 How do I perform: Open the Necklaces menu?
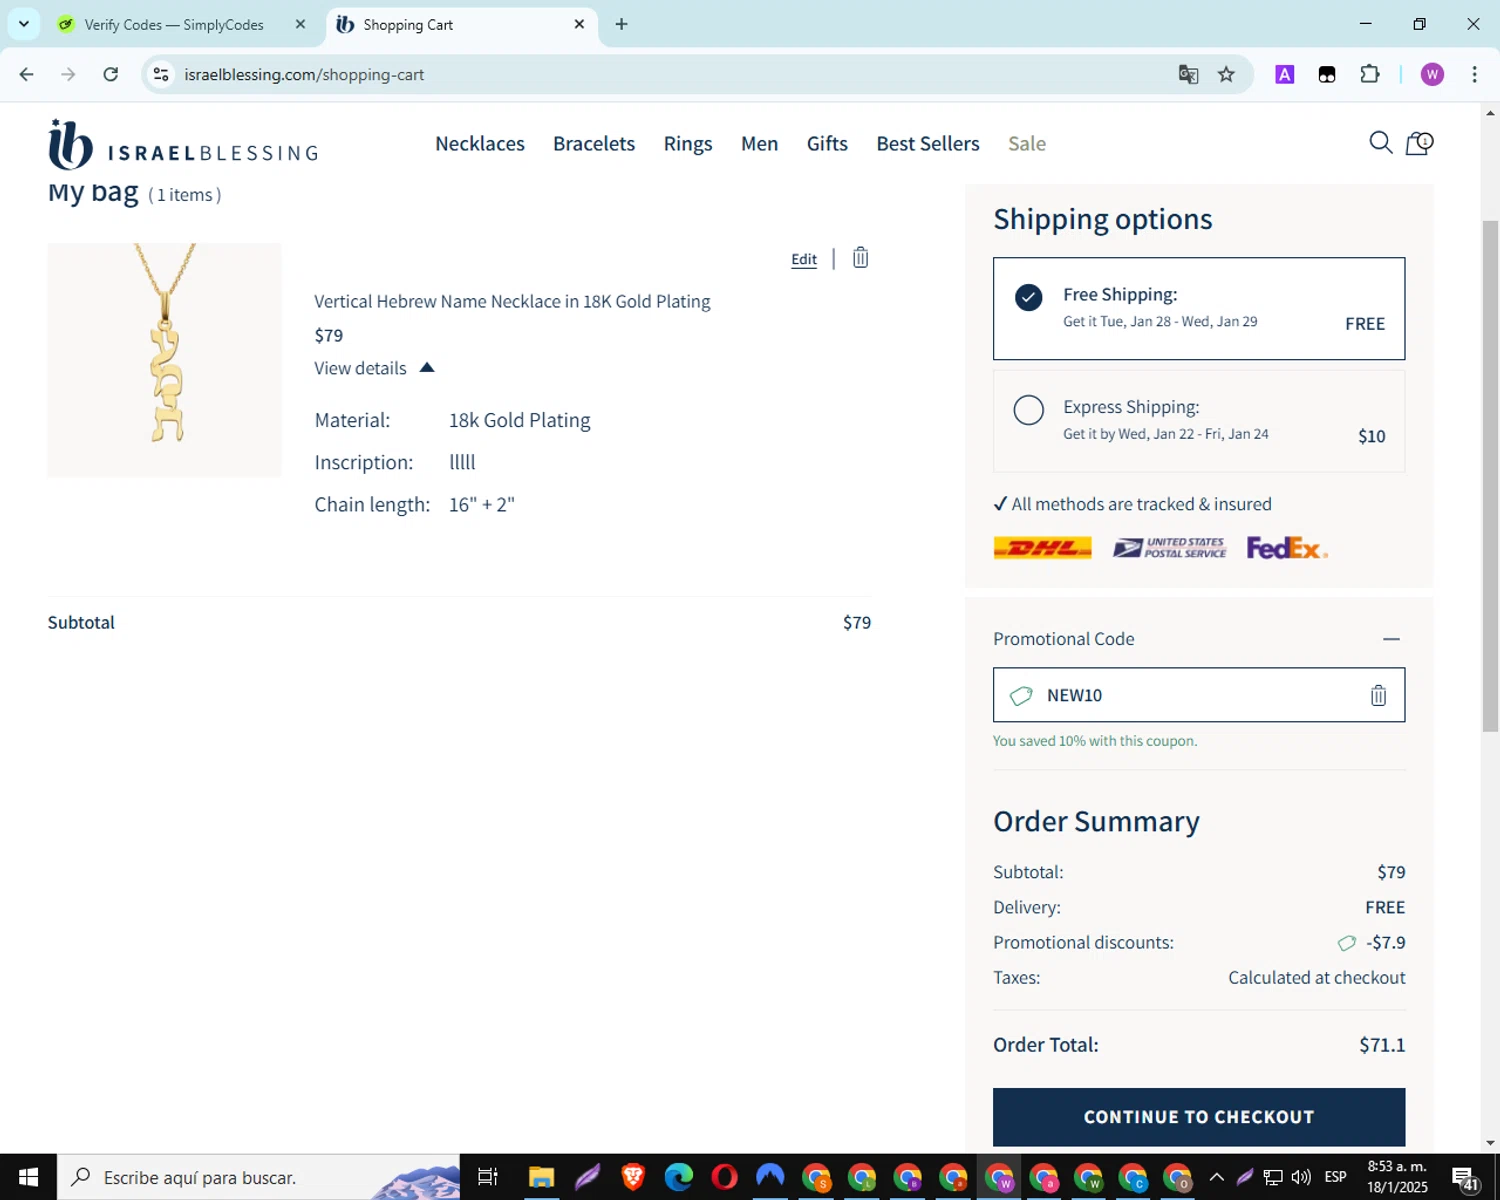480,143
